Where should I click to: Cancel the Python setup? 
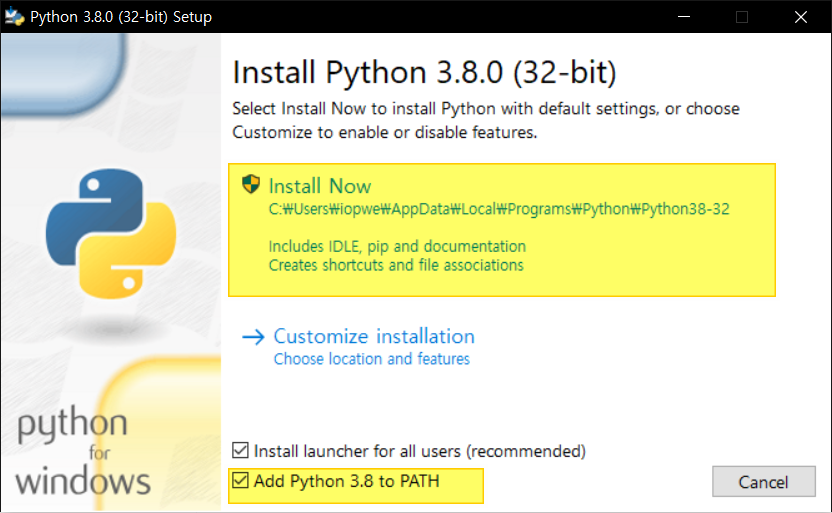pyautogui.click(x=764, y=482)
